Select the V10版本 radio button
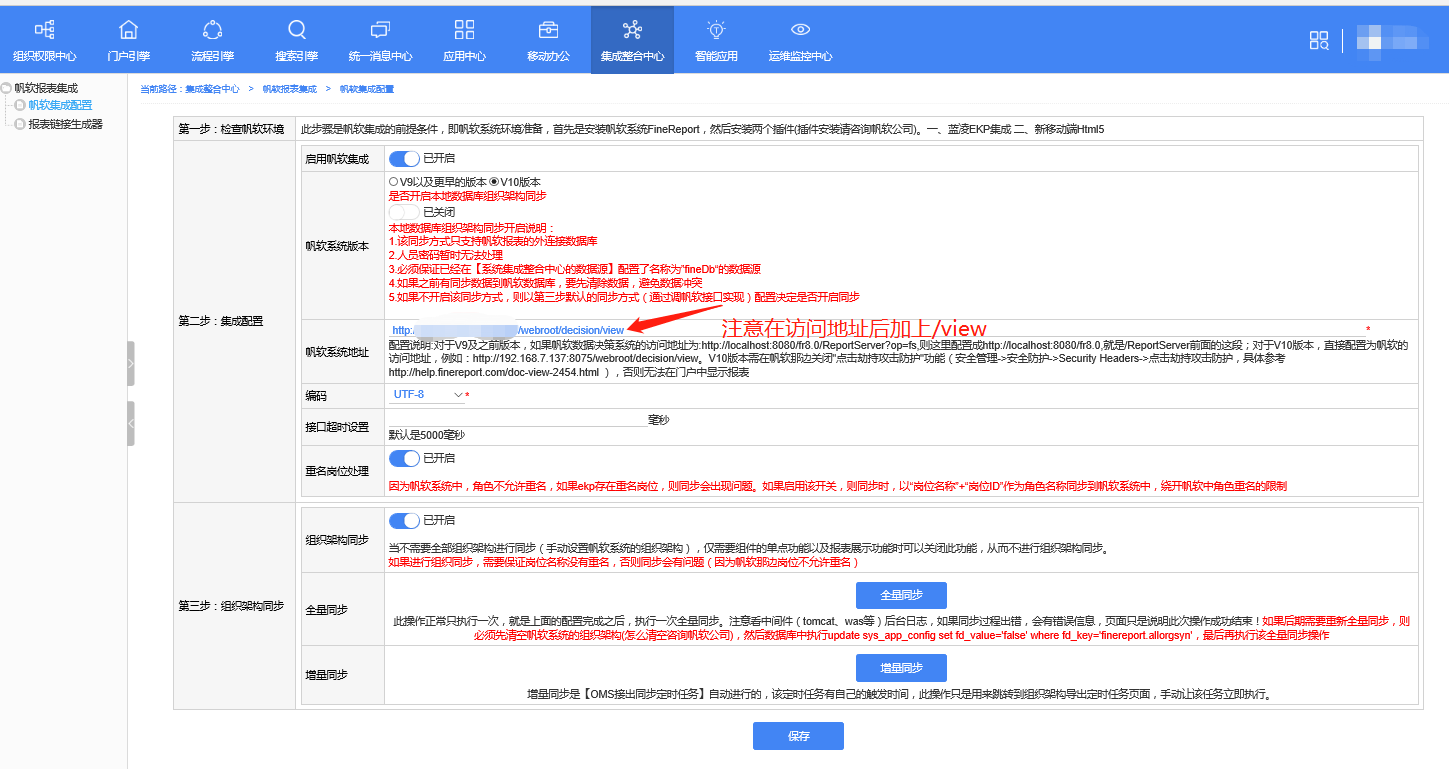Viewport: 1449px width, 769px height. pyautogui.click(x=494, y=182)
